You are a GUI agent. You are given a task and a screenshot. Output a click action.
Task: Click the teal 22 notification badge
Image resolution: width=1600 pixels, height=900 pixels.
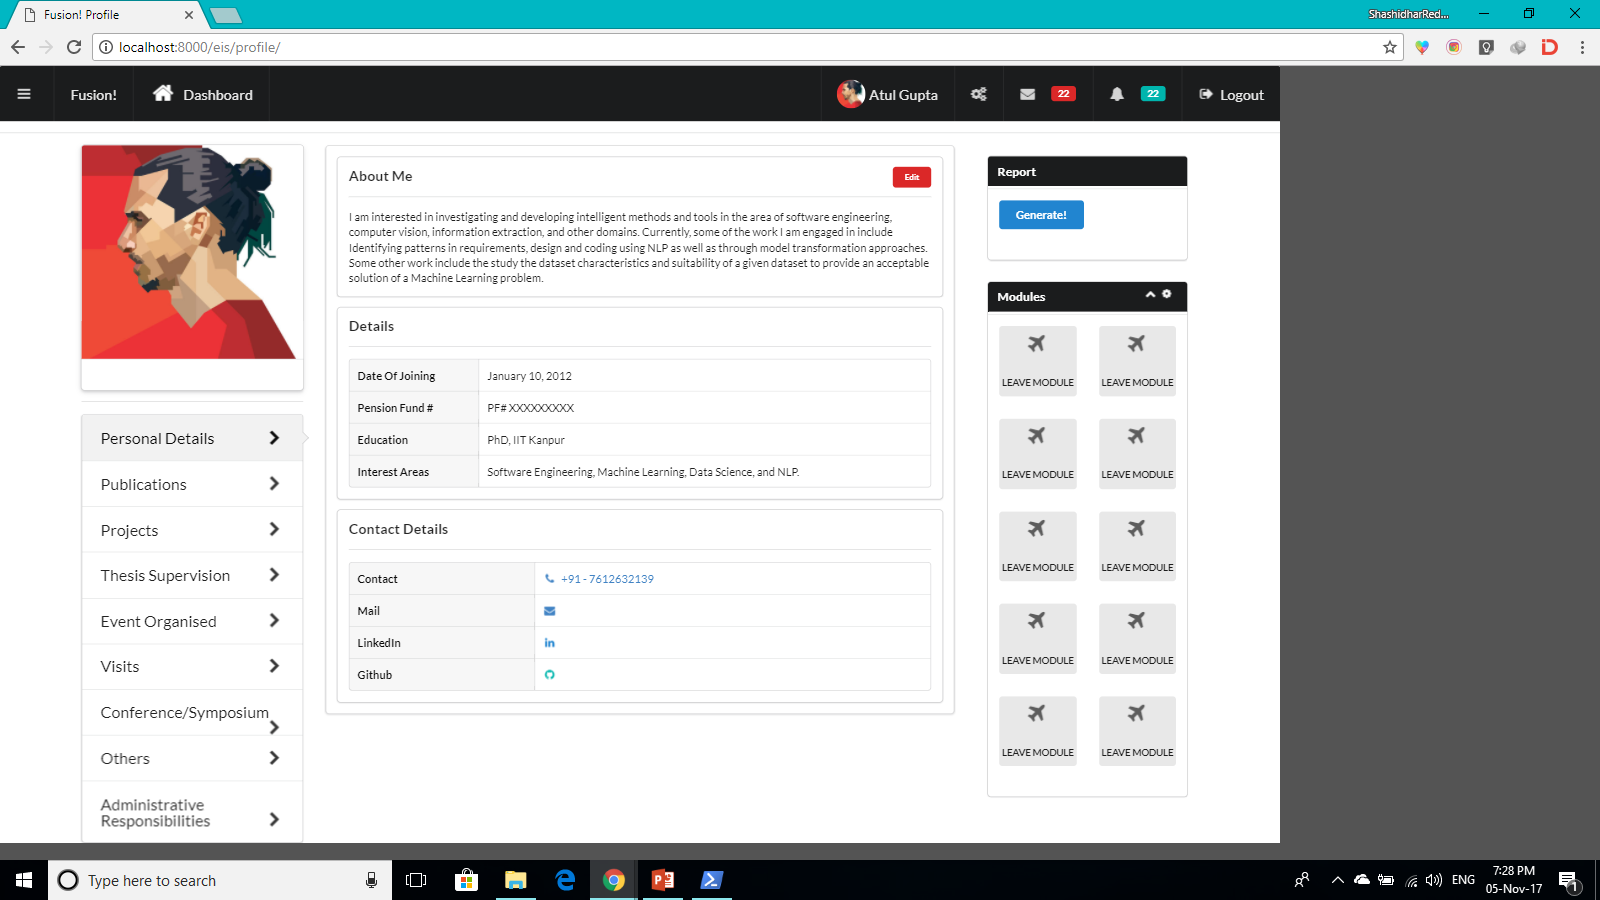tap(1153, 94)
